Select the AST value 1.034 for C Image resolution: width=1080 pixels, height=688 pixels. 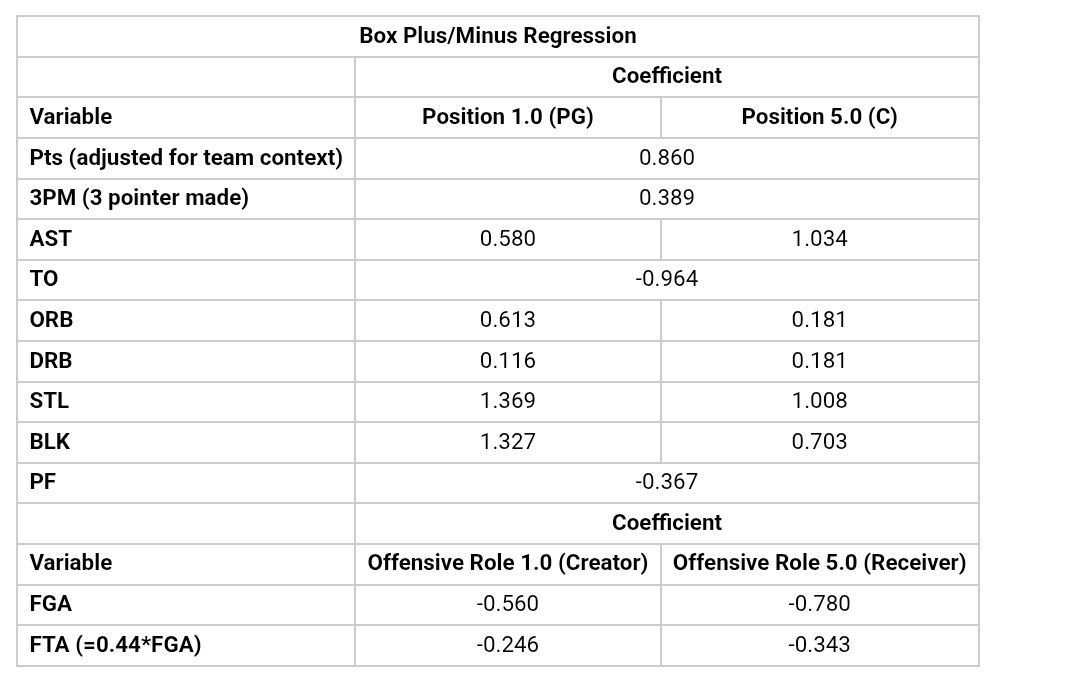click(819, 238)
